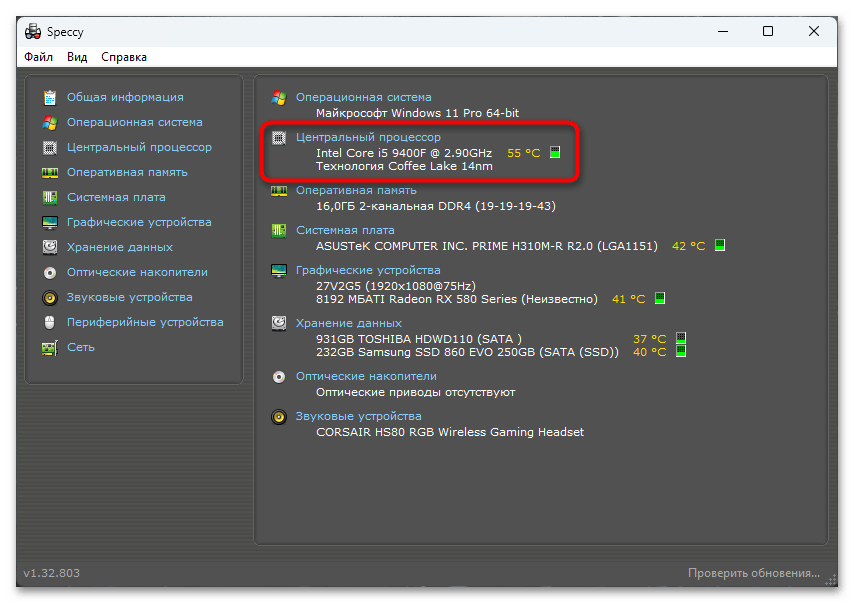Click the Проверить обновления link

click(753, 573)
